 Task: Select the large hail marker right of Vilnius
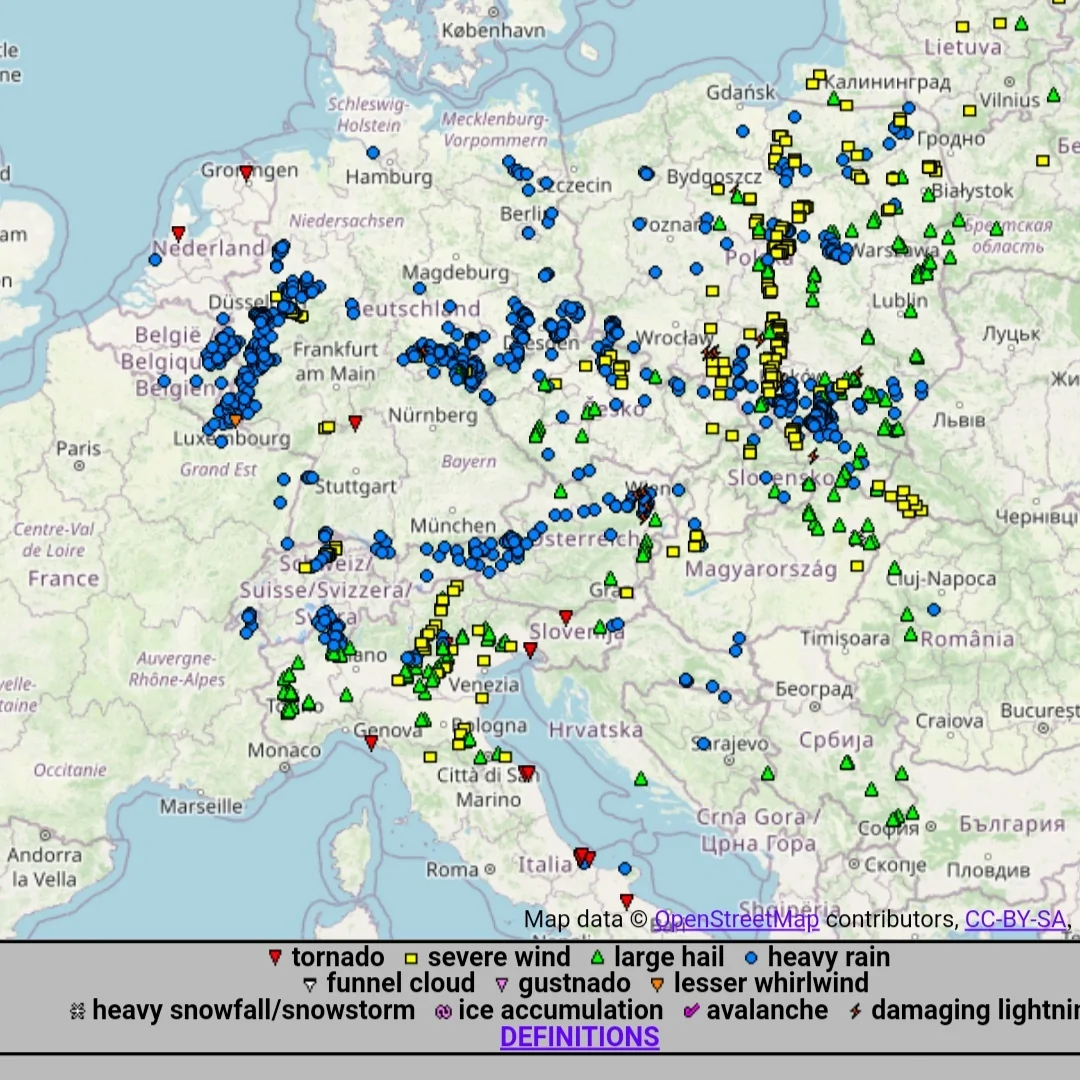click(1053, 96)
